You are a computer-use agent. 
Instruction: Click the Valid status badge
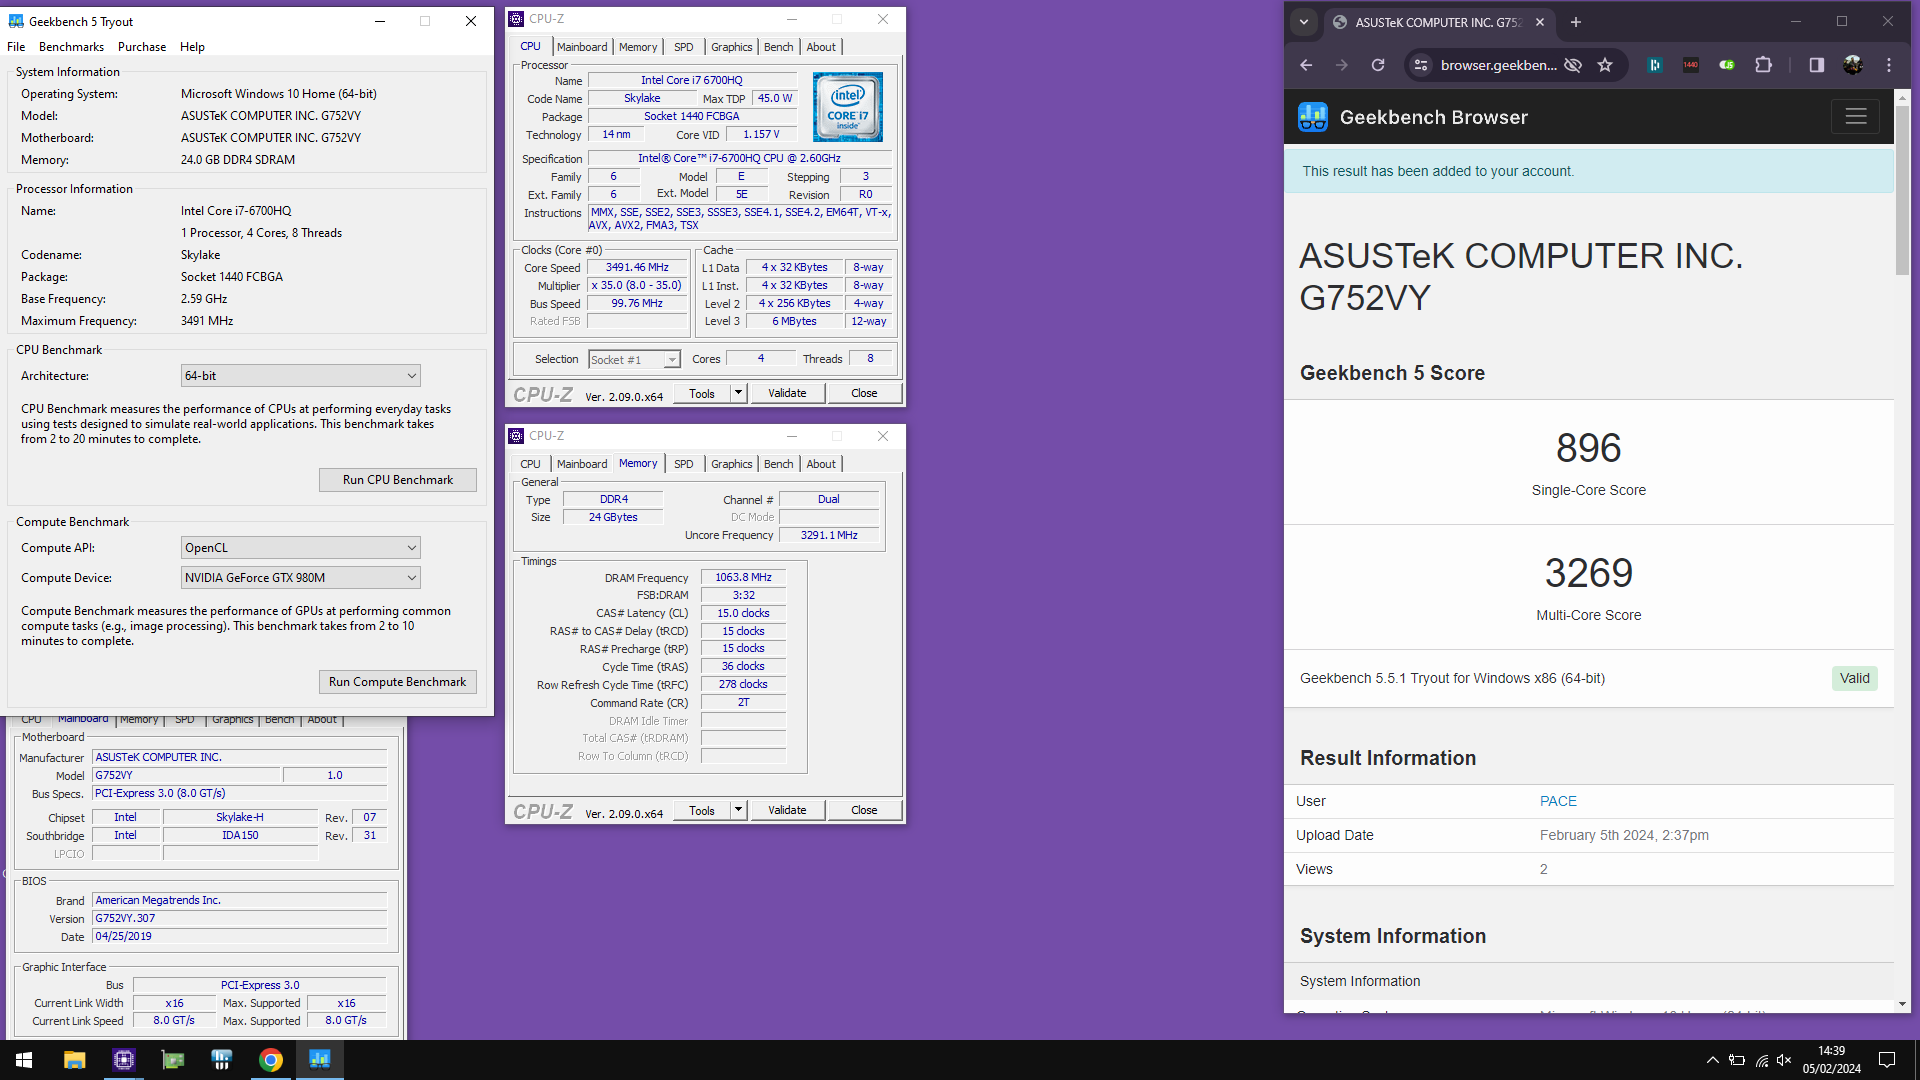[x=1855, y=678]
